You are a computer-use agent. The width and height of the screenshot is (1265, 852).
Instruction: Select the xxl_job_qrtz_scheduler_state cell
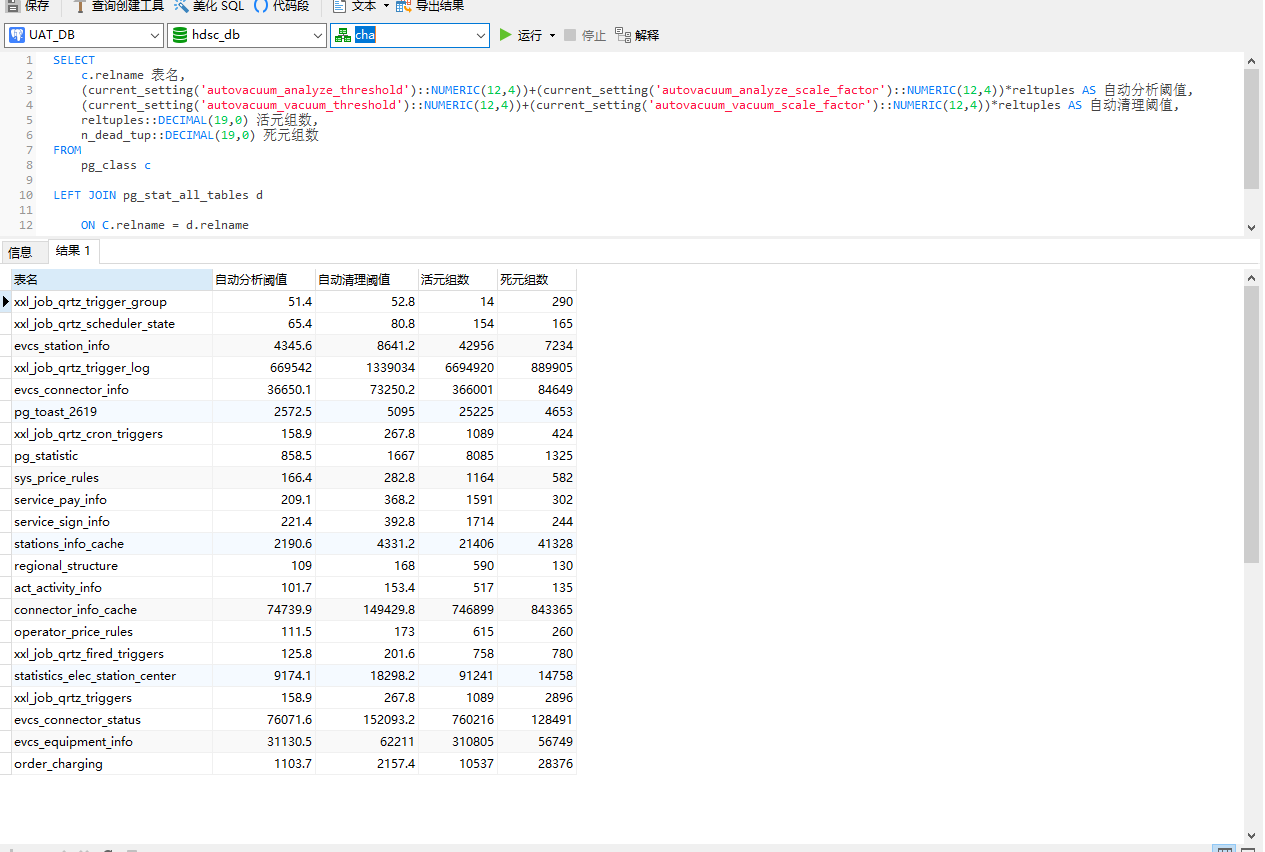tap(112, 324)
